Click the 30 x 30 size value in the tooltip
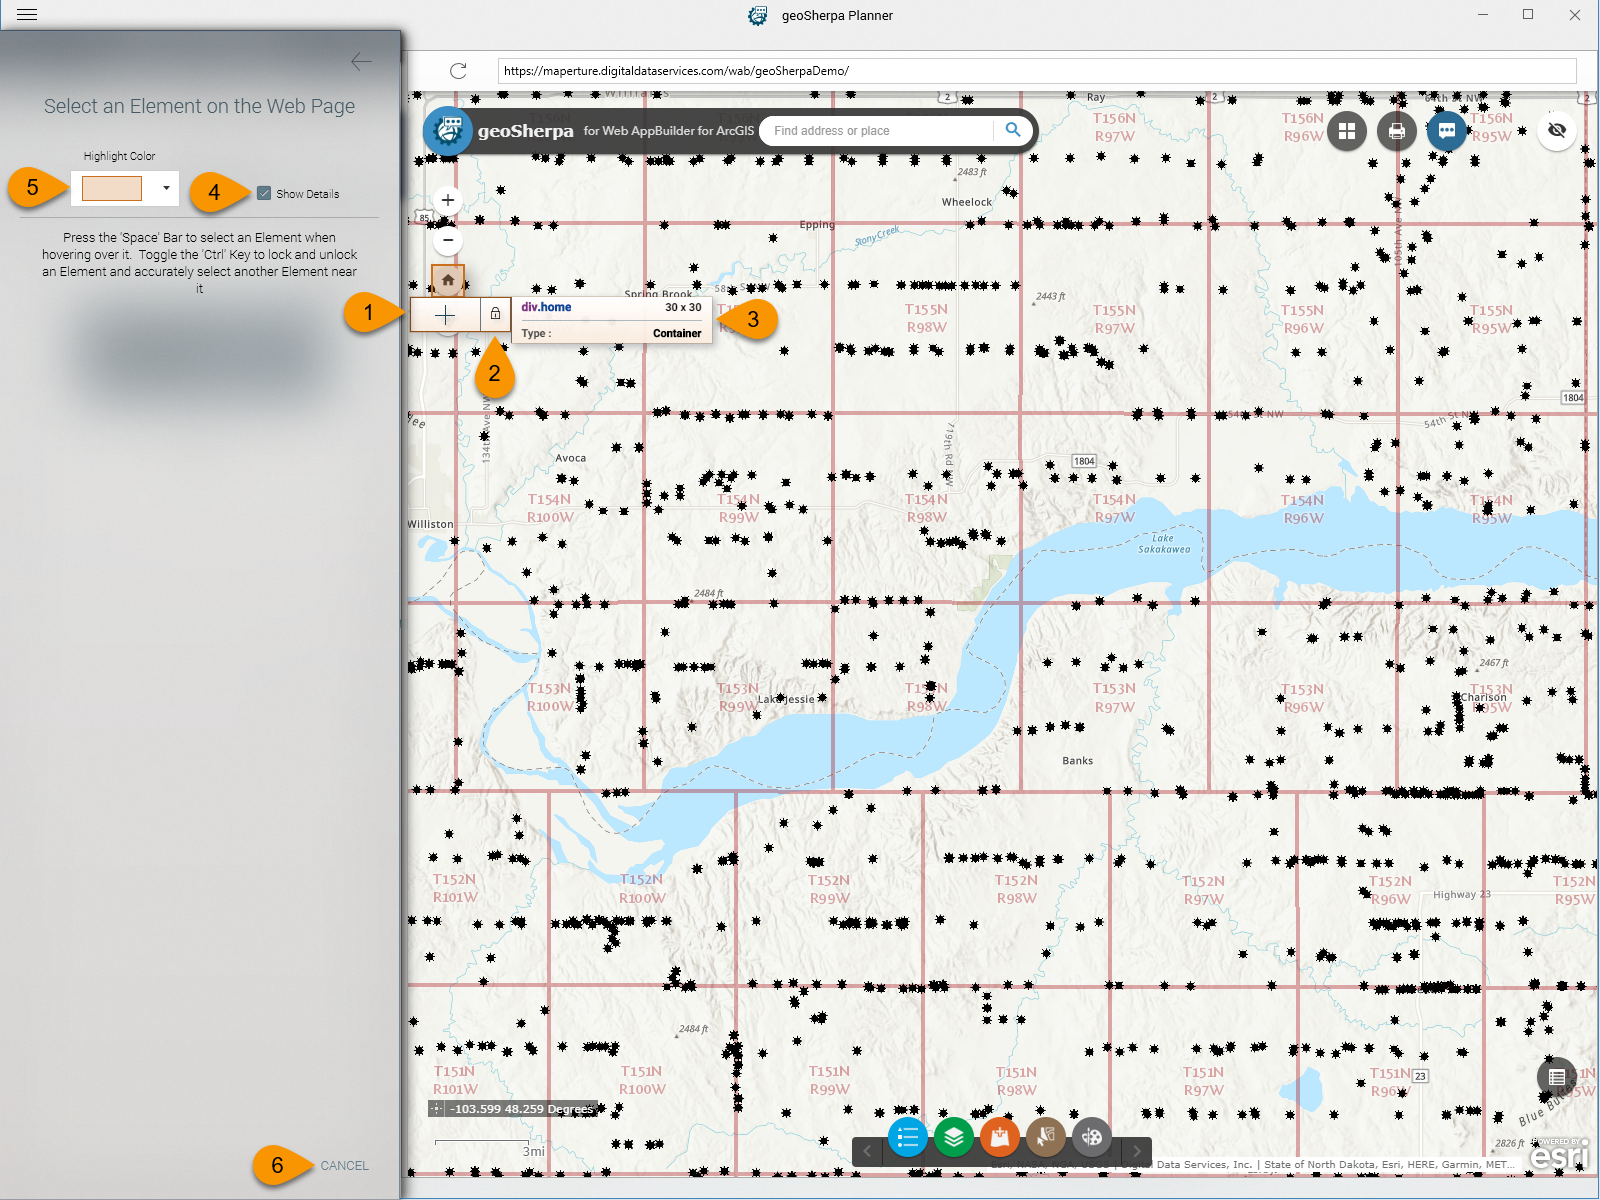This screenshot has height=1200, width=1600. pyautogui.click(x=683, y=308)
